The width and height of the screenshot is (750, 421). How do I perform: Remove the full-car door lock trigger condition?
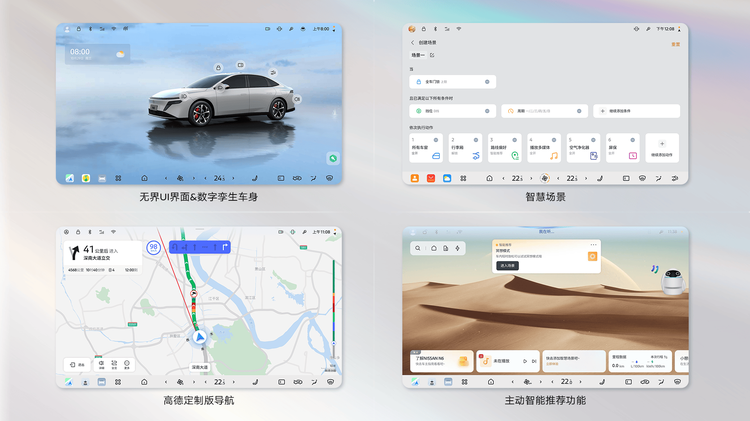(x=487, y=81)
